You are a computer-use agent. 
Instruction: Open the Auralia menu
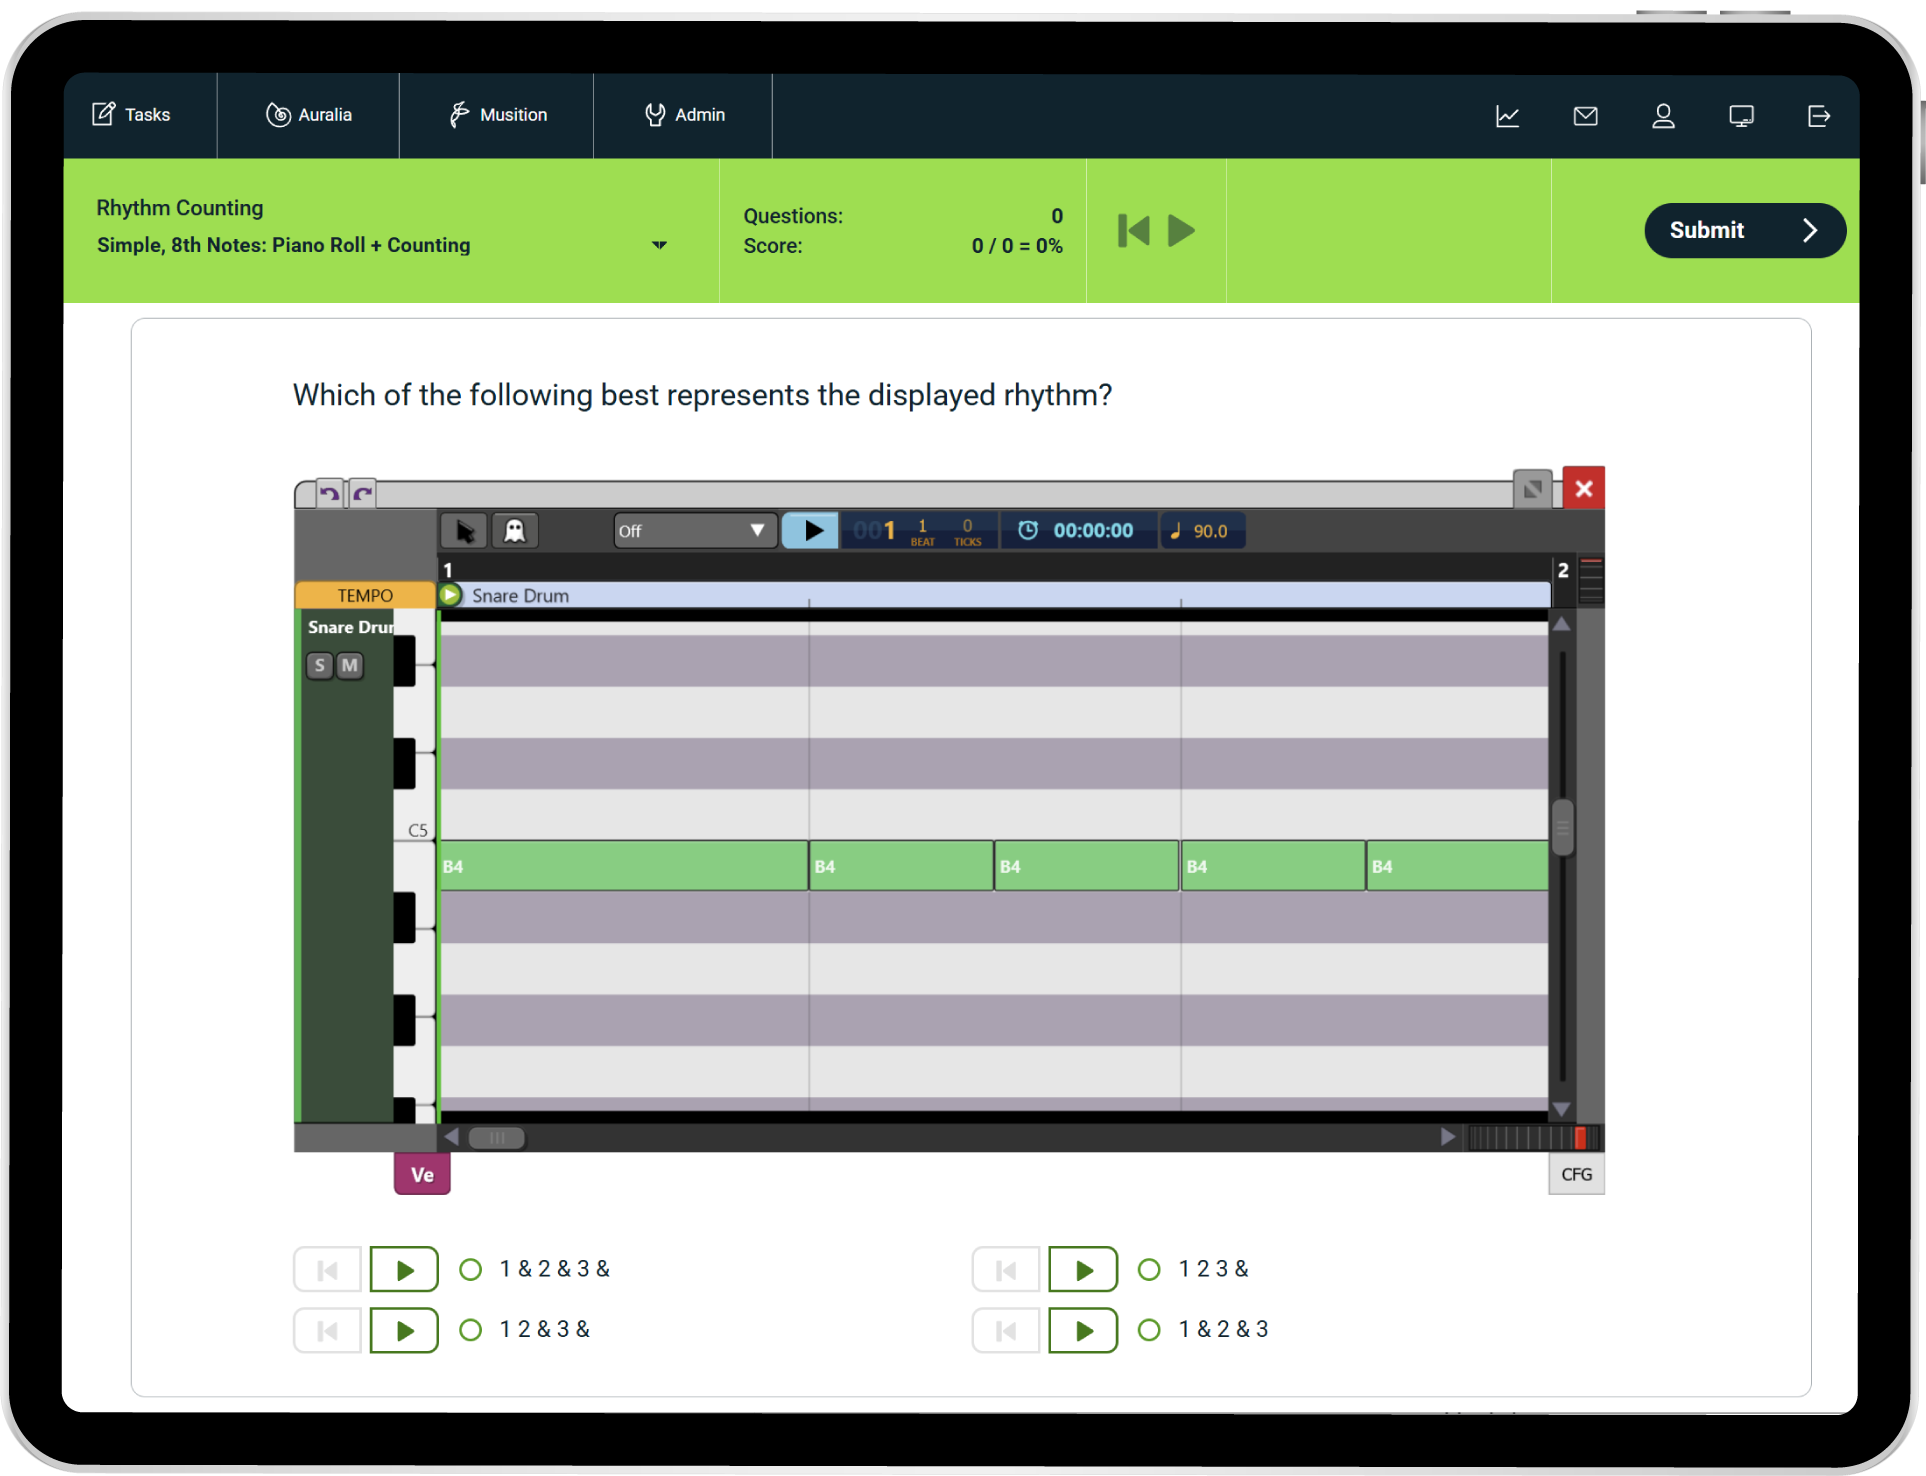pyautogui.click(x=308, y=115)
